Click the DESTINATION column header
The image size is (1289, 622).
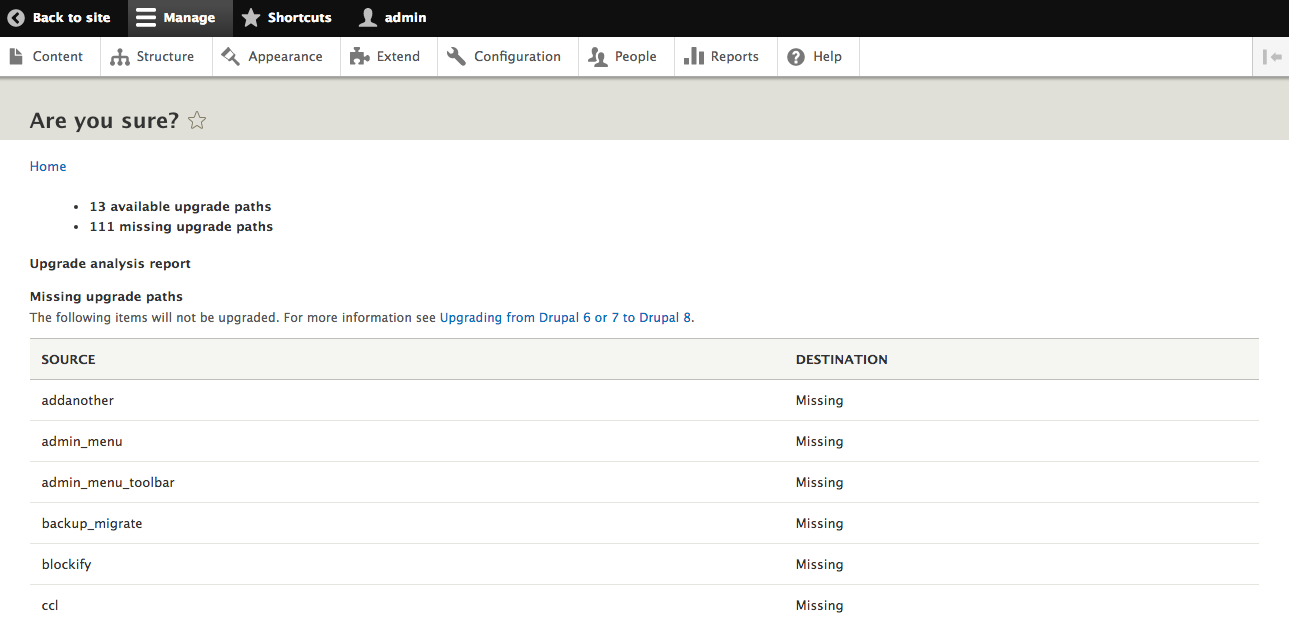[841, 359]
